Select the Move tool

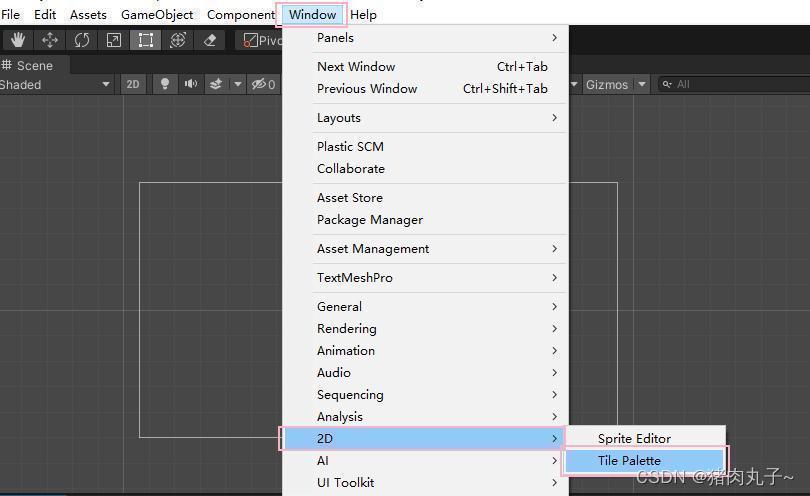click(x=50, y=40)
